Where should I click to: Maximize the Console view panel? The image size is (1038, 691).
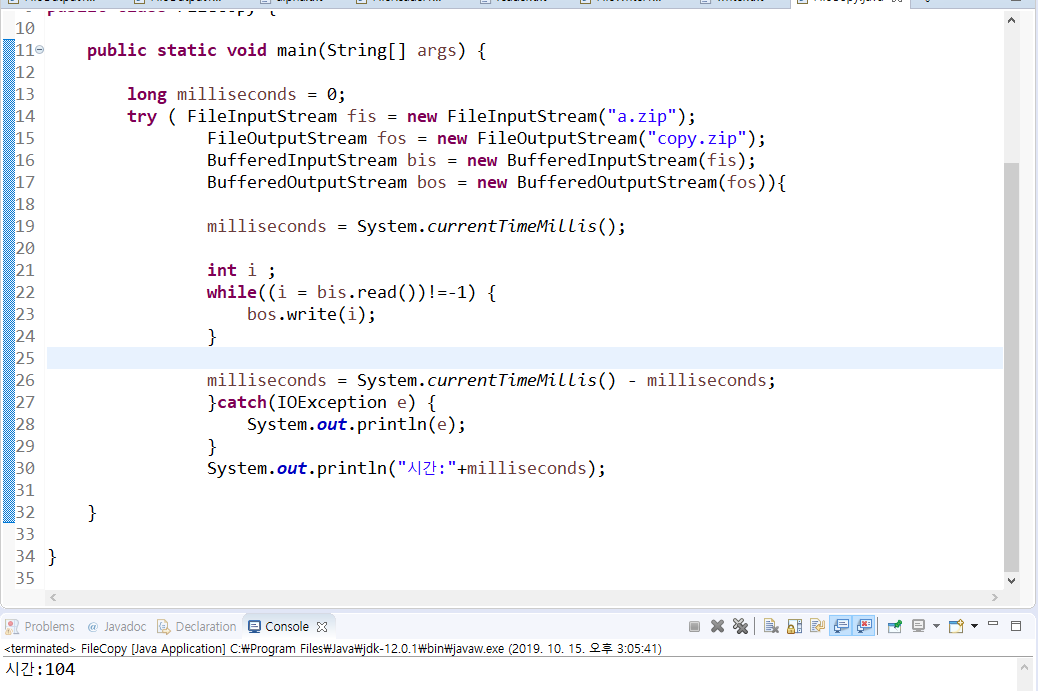click(x=1016, y=626)
